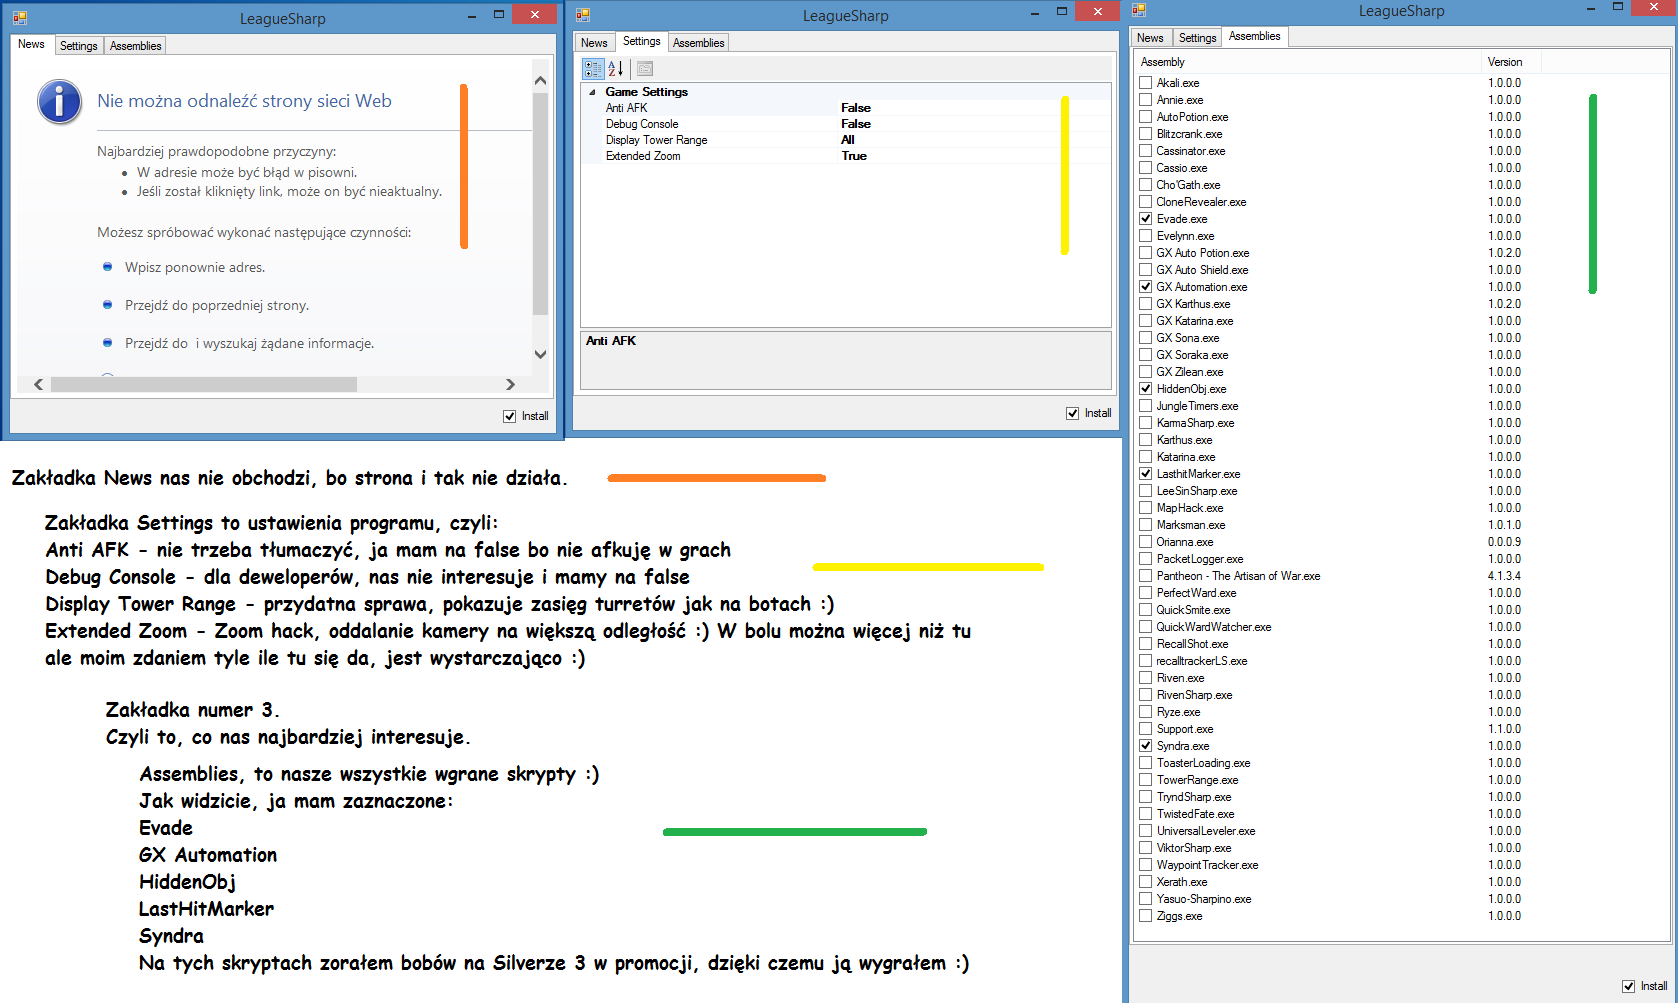Switch to the Settings tab in the right window

click(1197, 38)
